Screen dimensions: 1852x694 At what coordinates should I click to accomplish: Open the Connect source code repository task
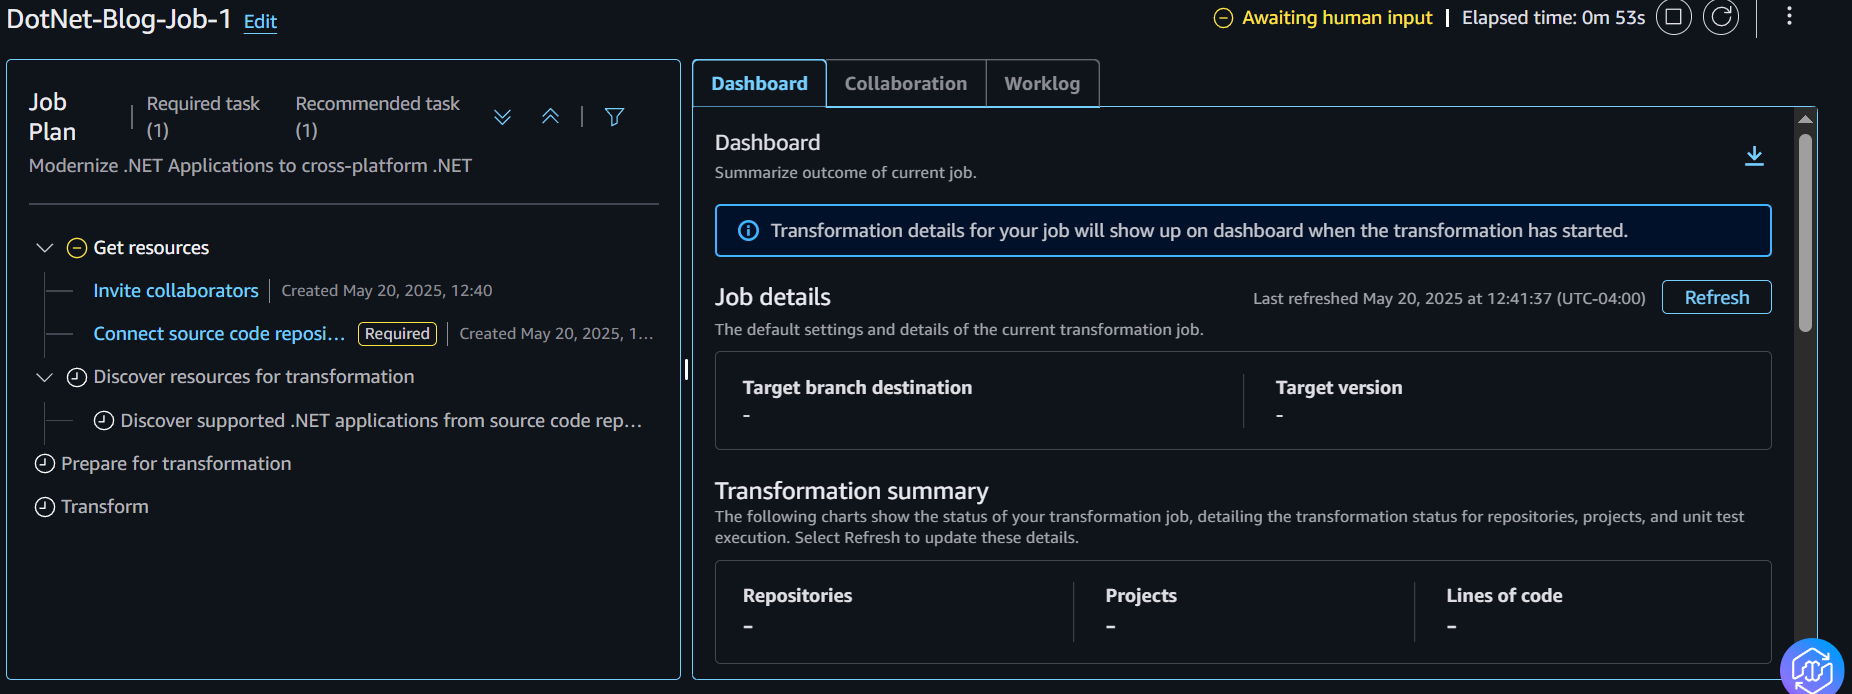[x=219, y=334]
